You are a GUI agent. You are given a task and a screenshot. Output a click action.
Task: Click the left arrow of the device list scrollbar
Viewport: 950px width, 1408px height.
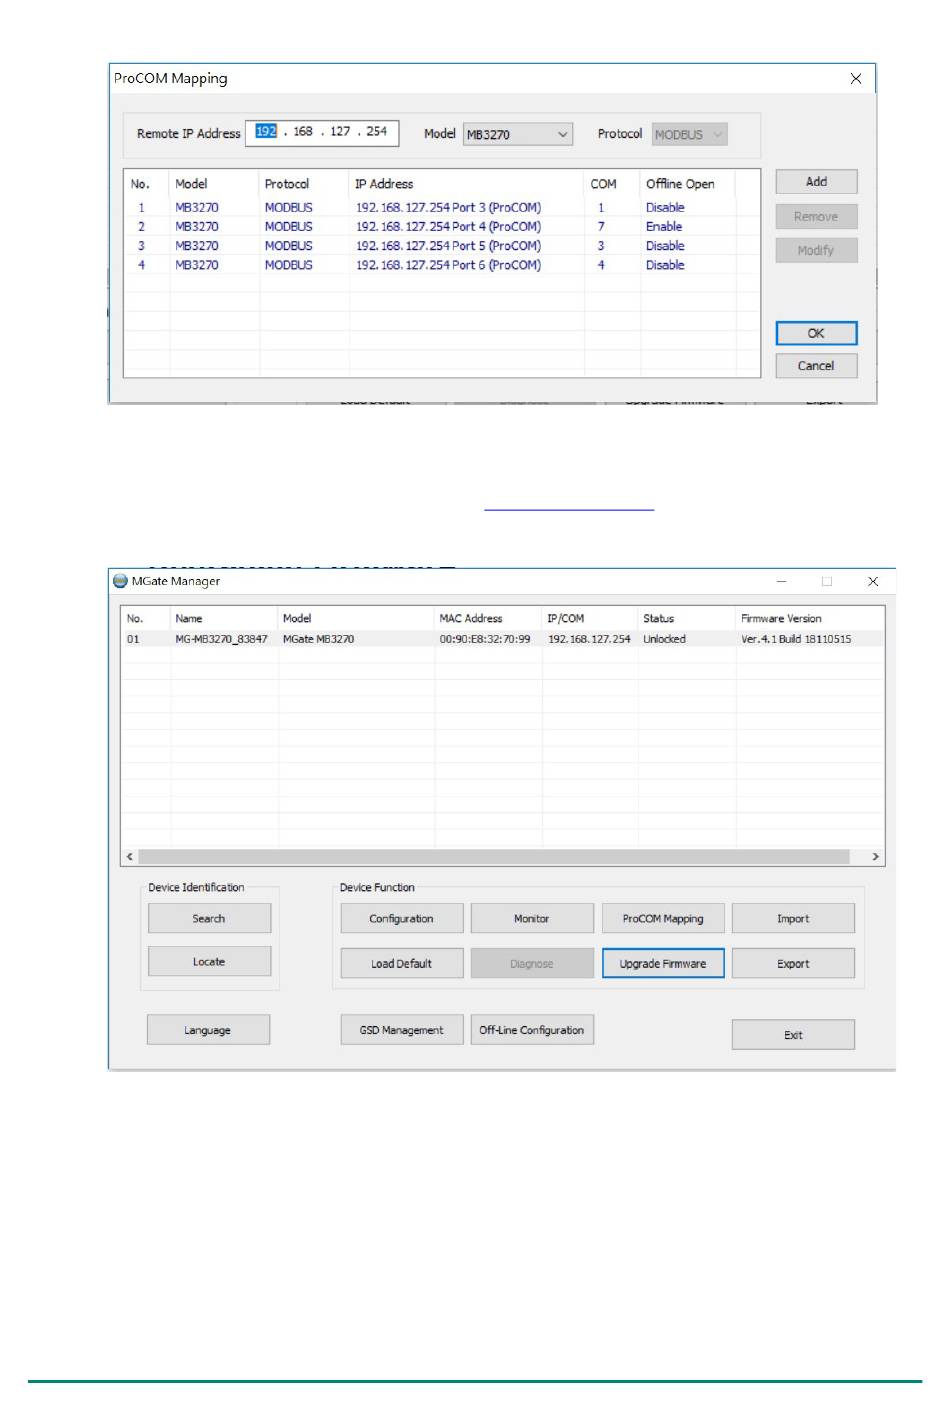(130, 857)
